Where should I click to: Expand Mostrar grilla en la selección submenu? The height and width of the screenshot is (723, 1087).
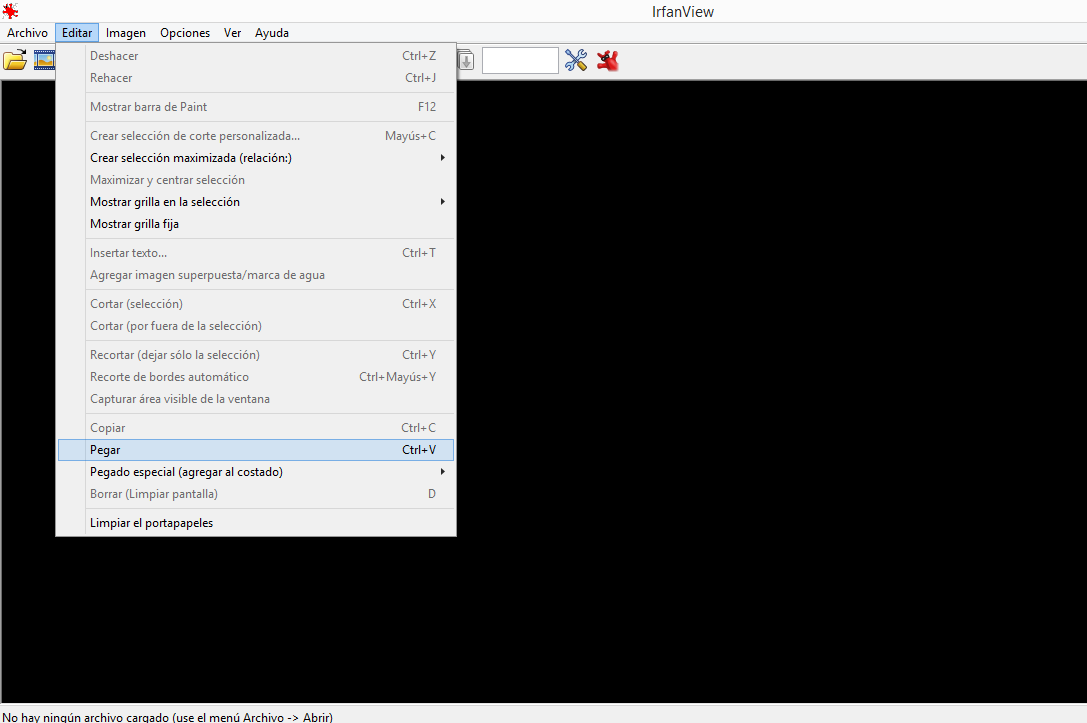(x=256, y=202)
